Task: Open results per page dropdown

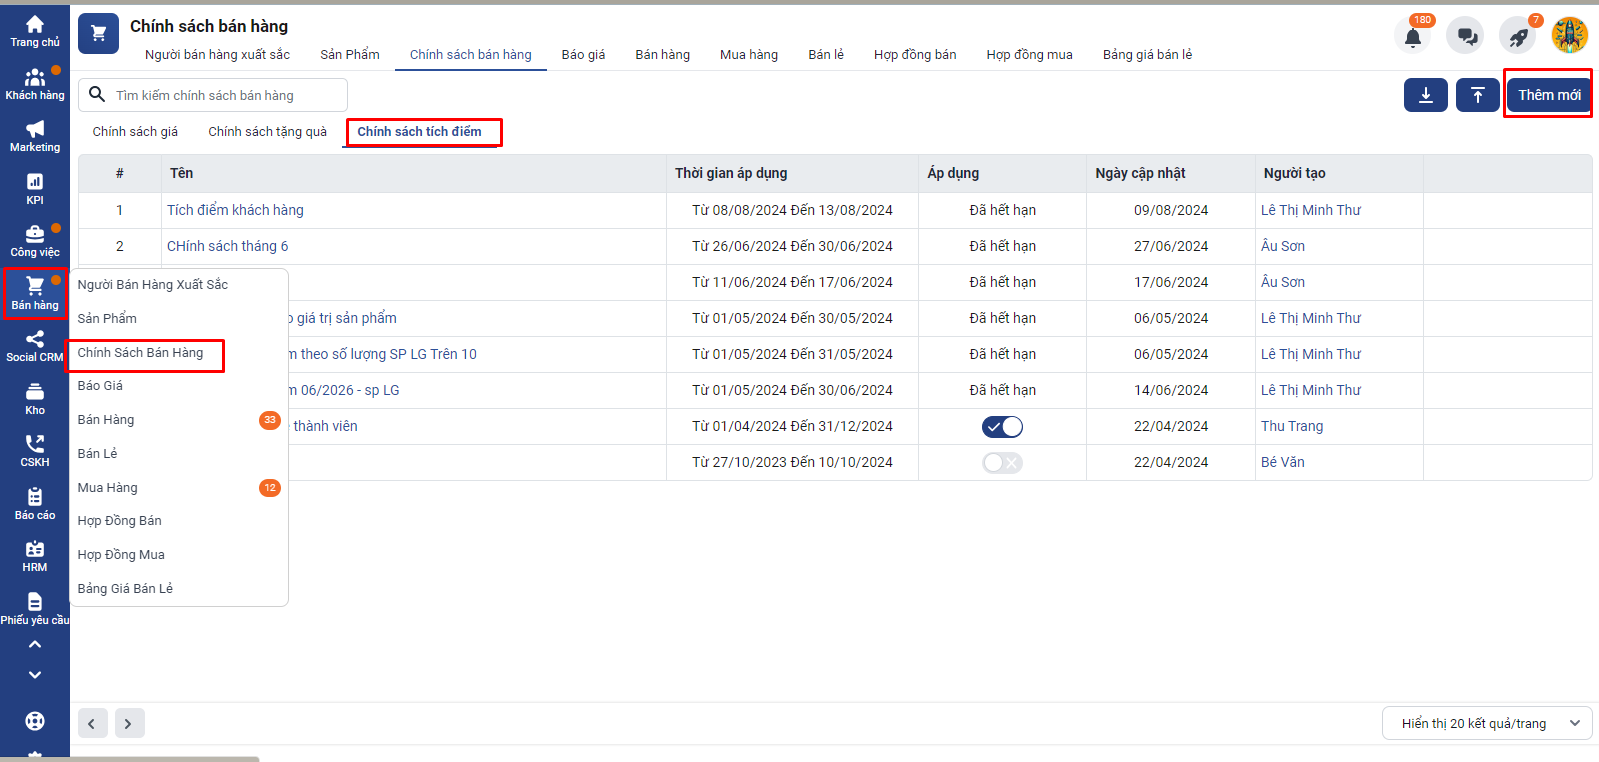Action: [x=1486, y=723]
